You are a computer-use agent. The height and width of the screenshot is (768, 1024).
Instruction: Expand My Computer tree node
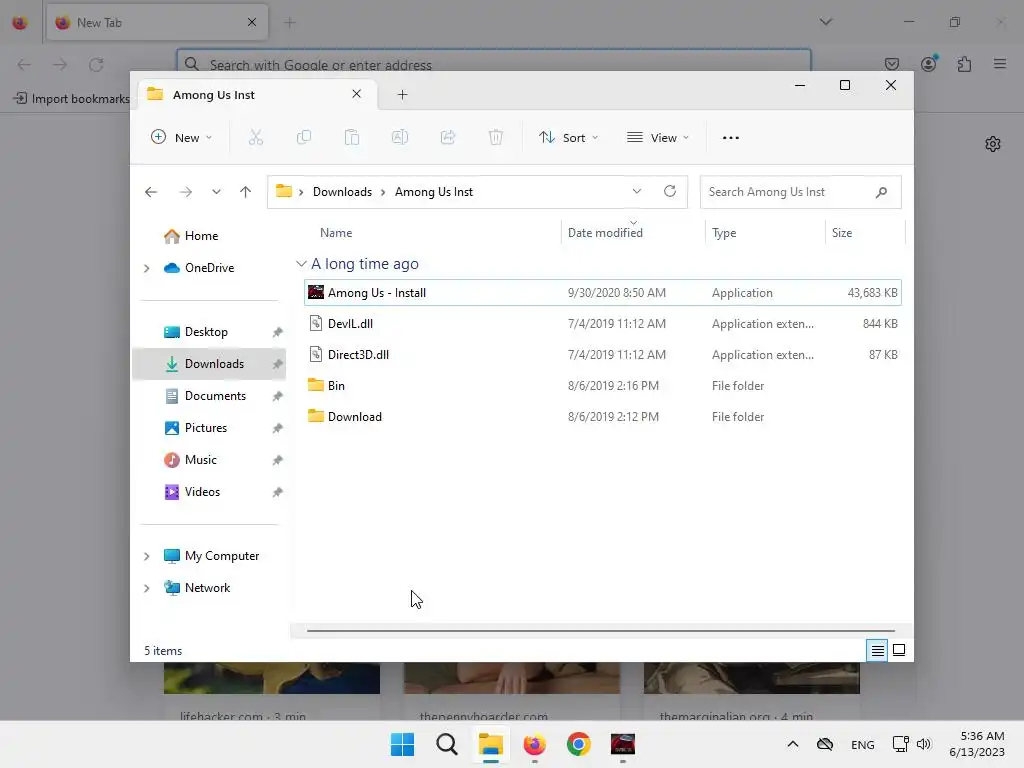point(147,556)
